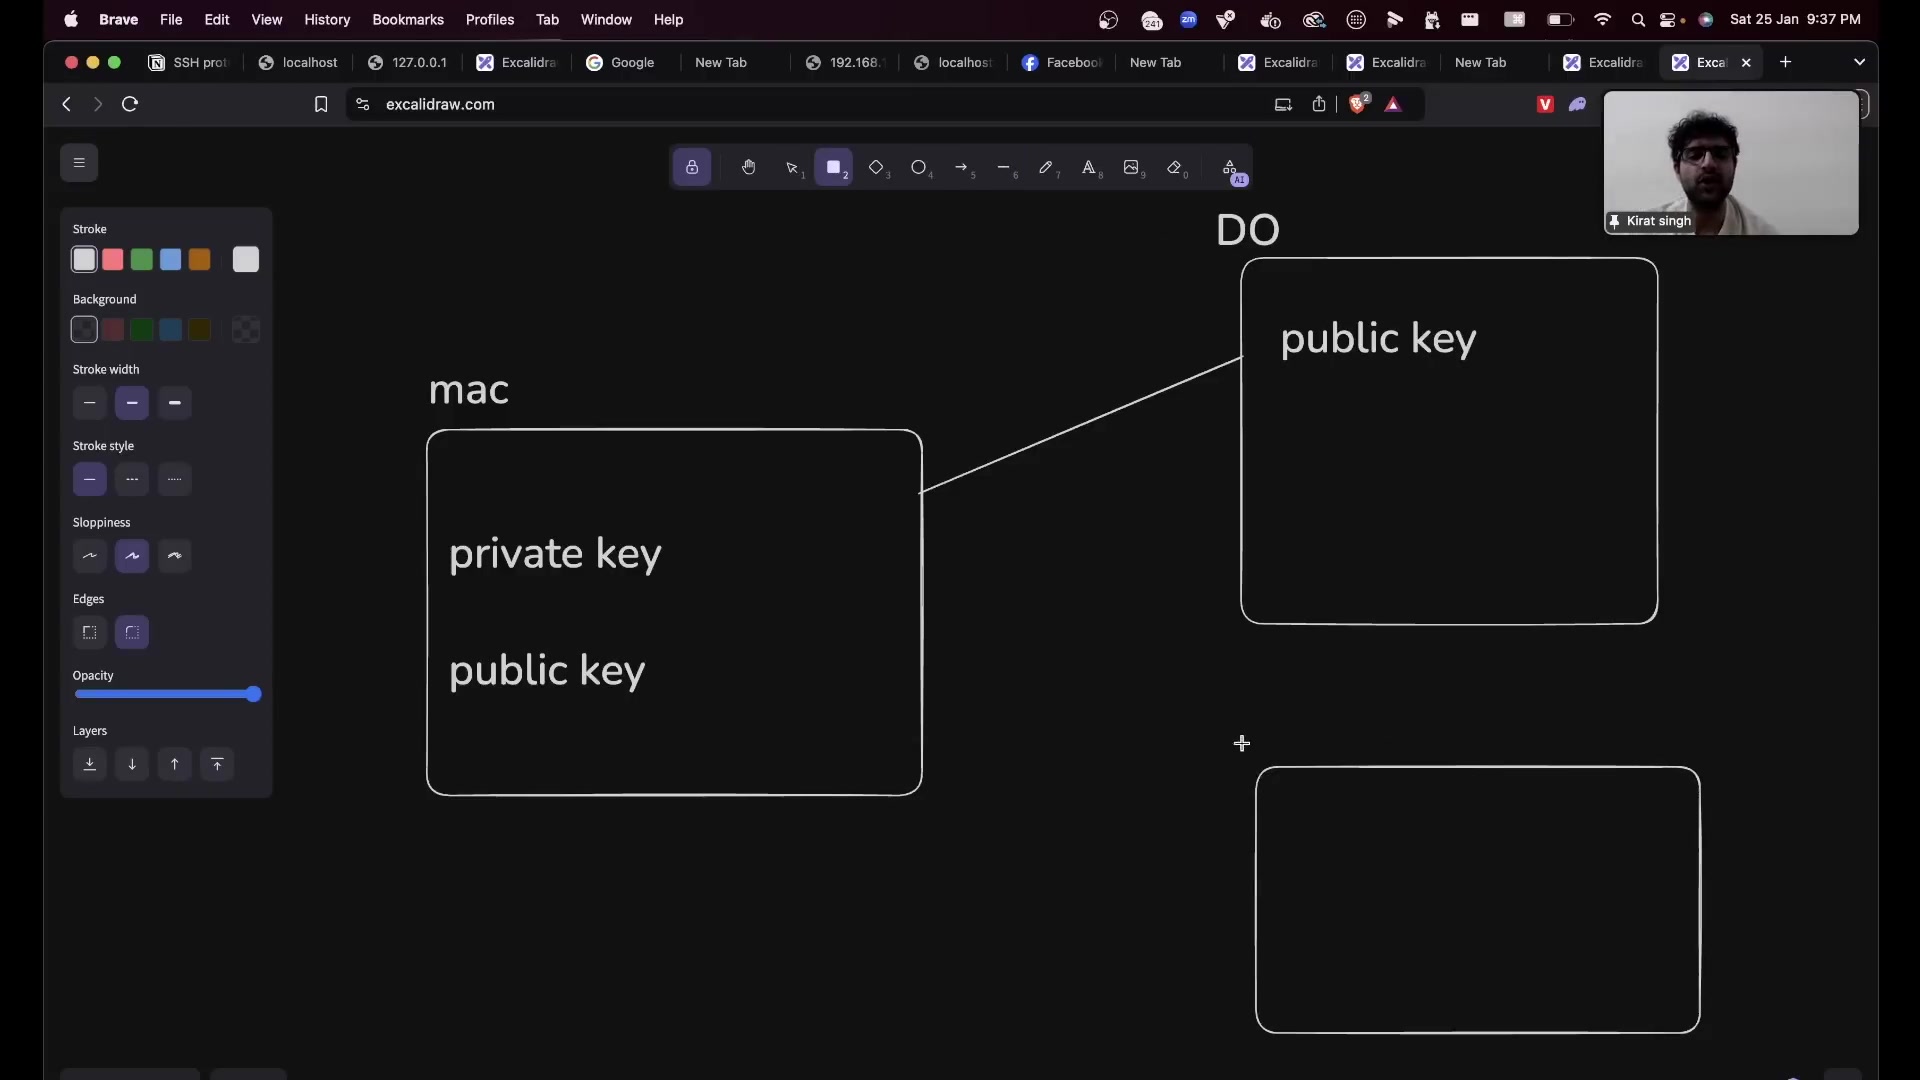This screenshot has height=1080, width=1920.
Task: Open the Excalidraw hamburger menu
Action: [79, 163]
